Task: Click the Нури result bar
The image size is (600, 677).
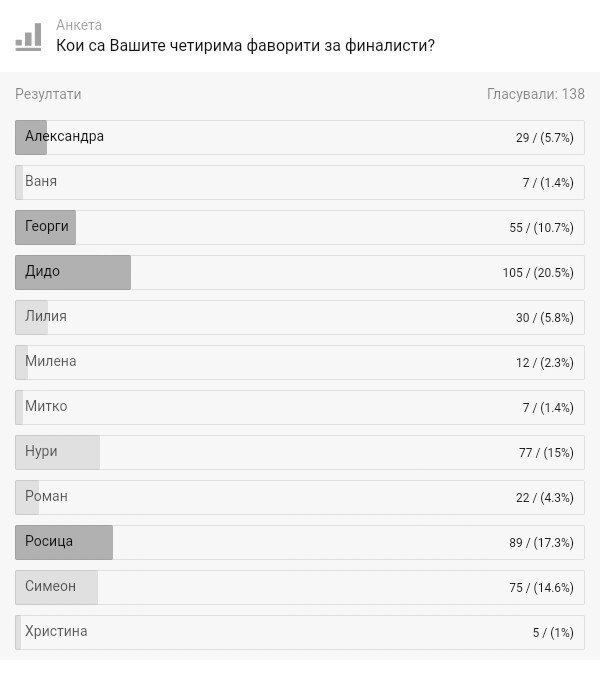Action: pos(300,452)
